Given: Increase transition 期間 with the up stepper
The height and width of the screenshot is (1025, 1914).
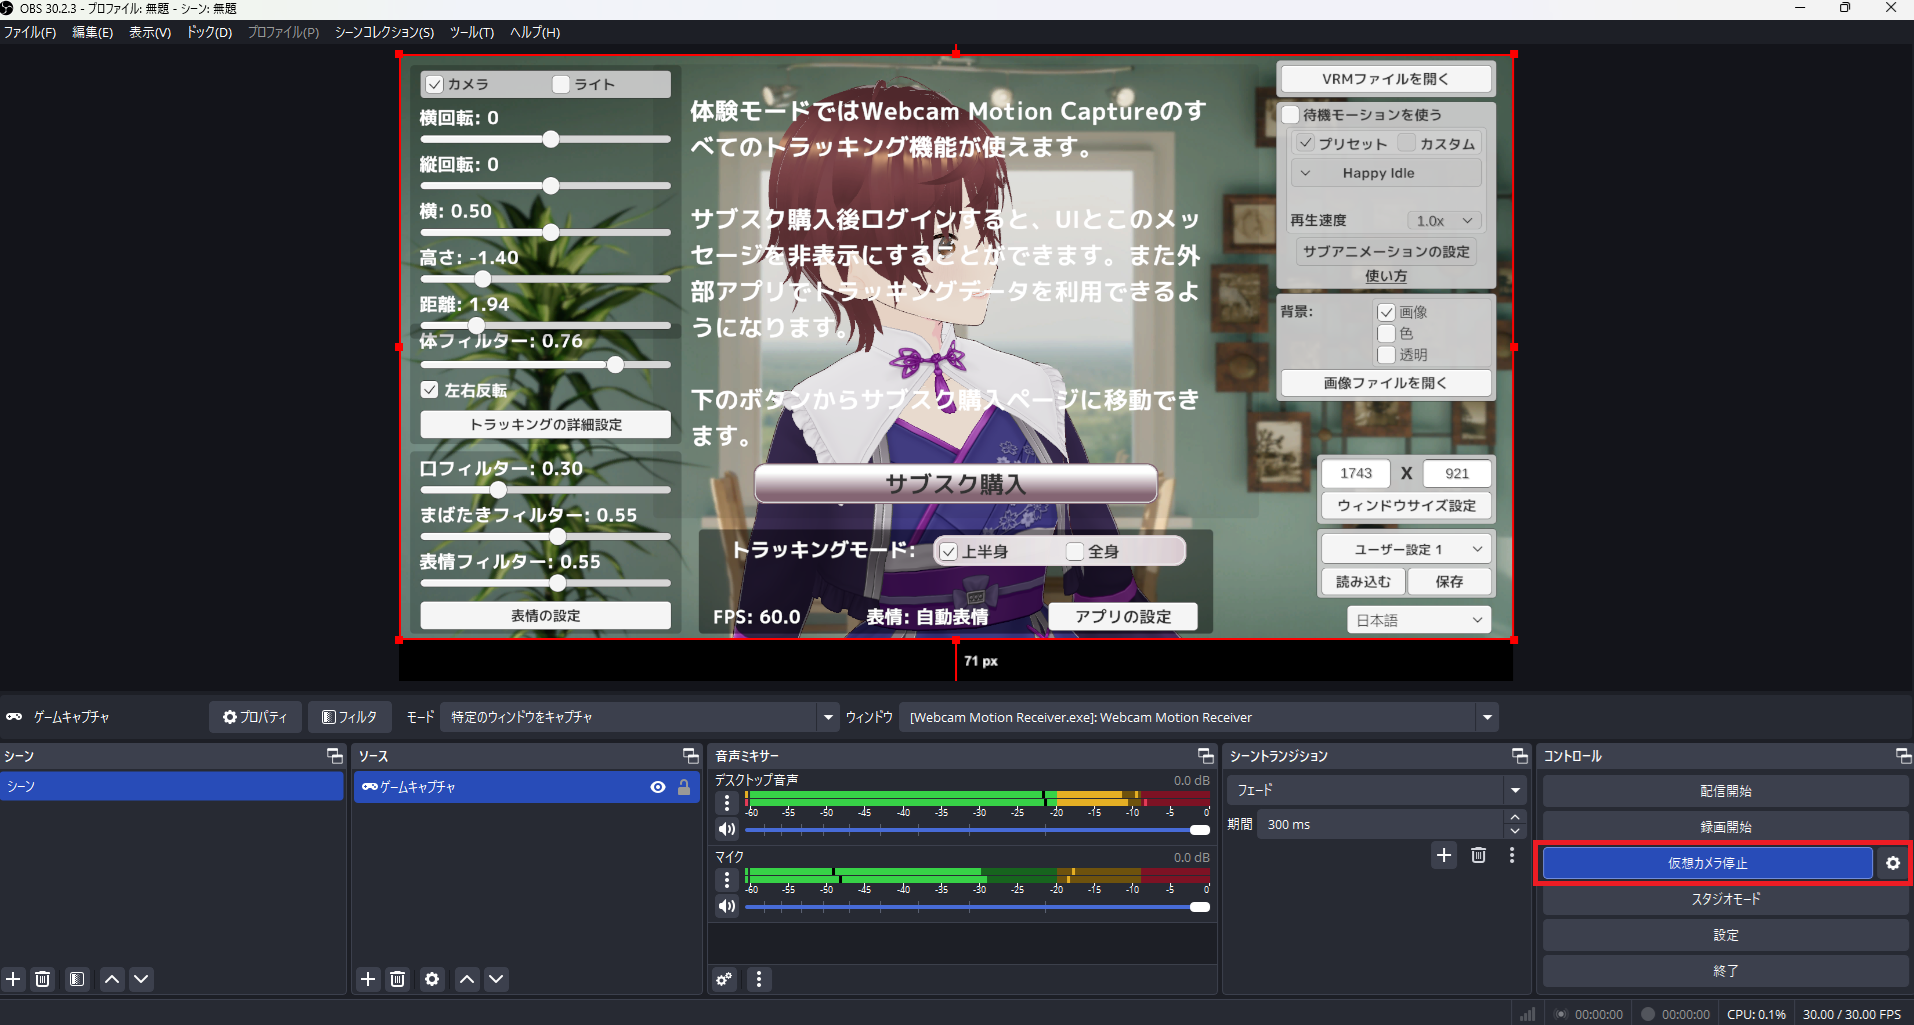Looking at the screenshot, I should [1515, 818].
